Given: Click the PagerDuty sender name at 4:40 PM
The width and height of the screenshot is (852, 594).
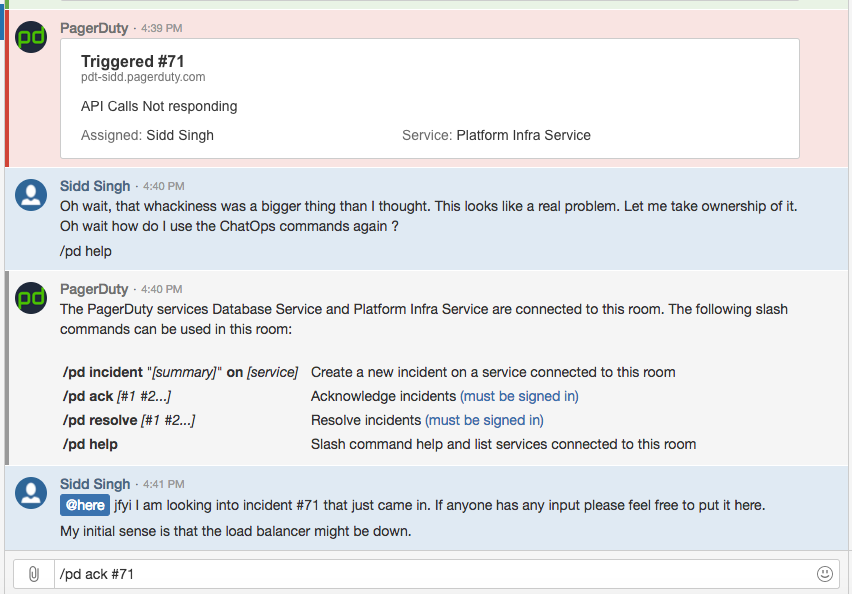Looking at the screenshot, I should pyautogui.click(x=94, y=289).
